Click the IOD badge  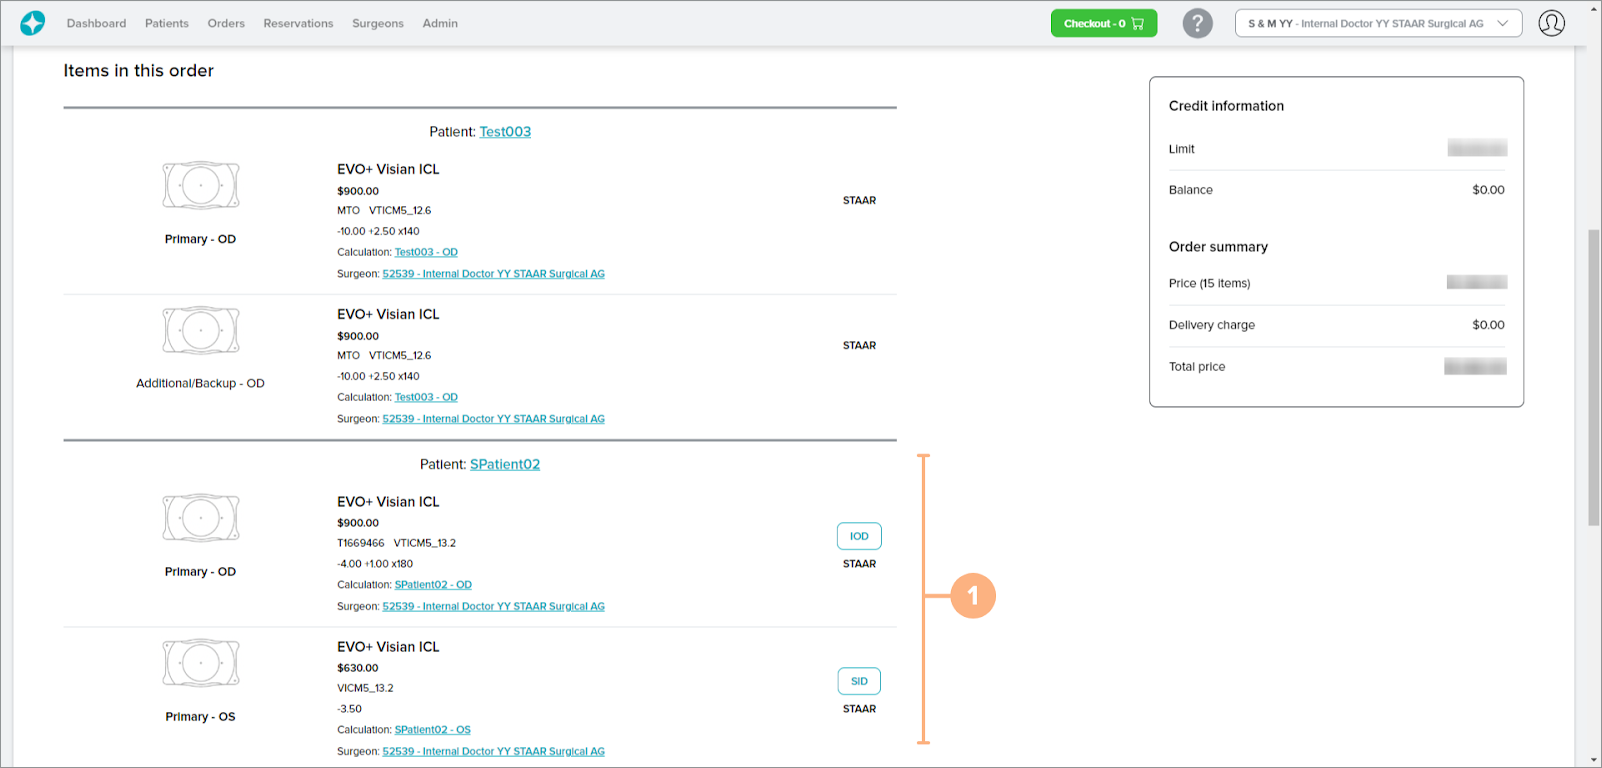(x=859, y=536)
